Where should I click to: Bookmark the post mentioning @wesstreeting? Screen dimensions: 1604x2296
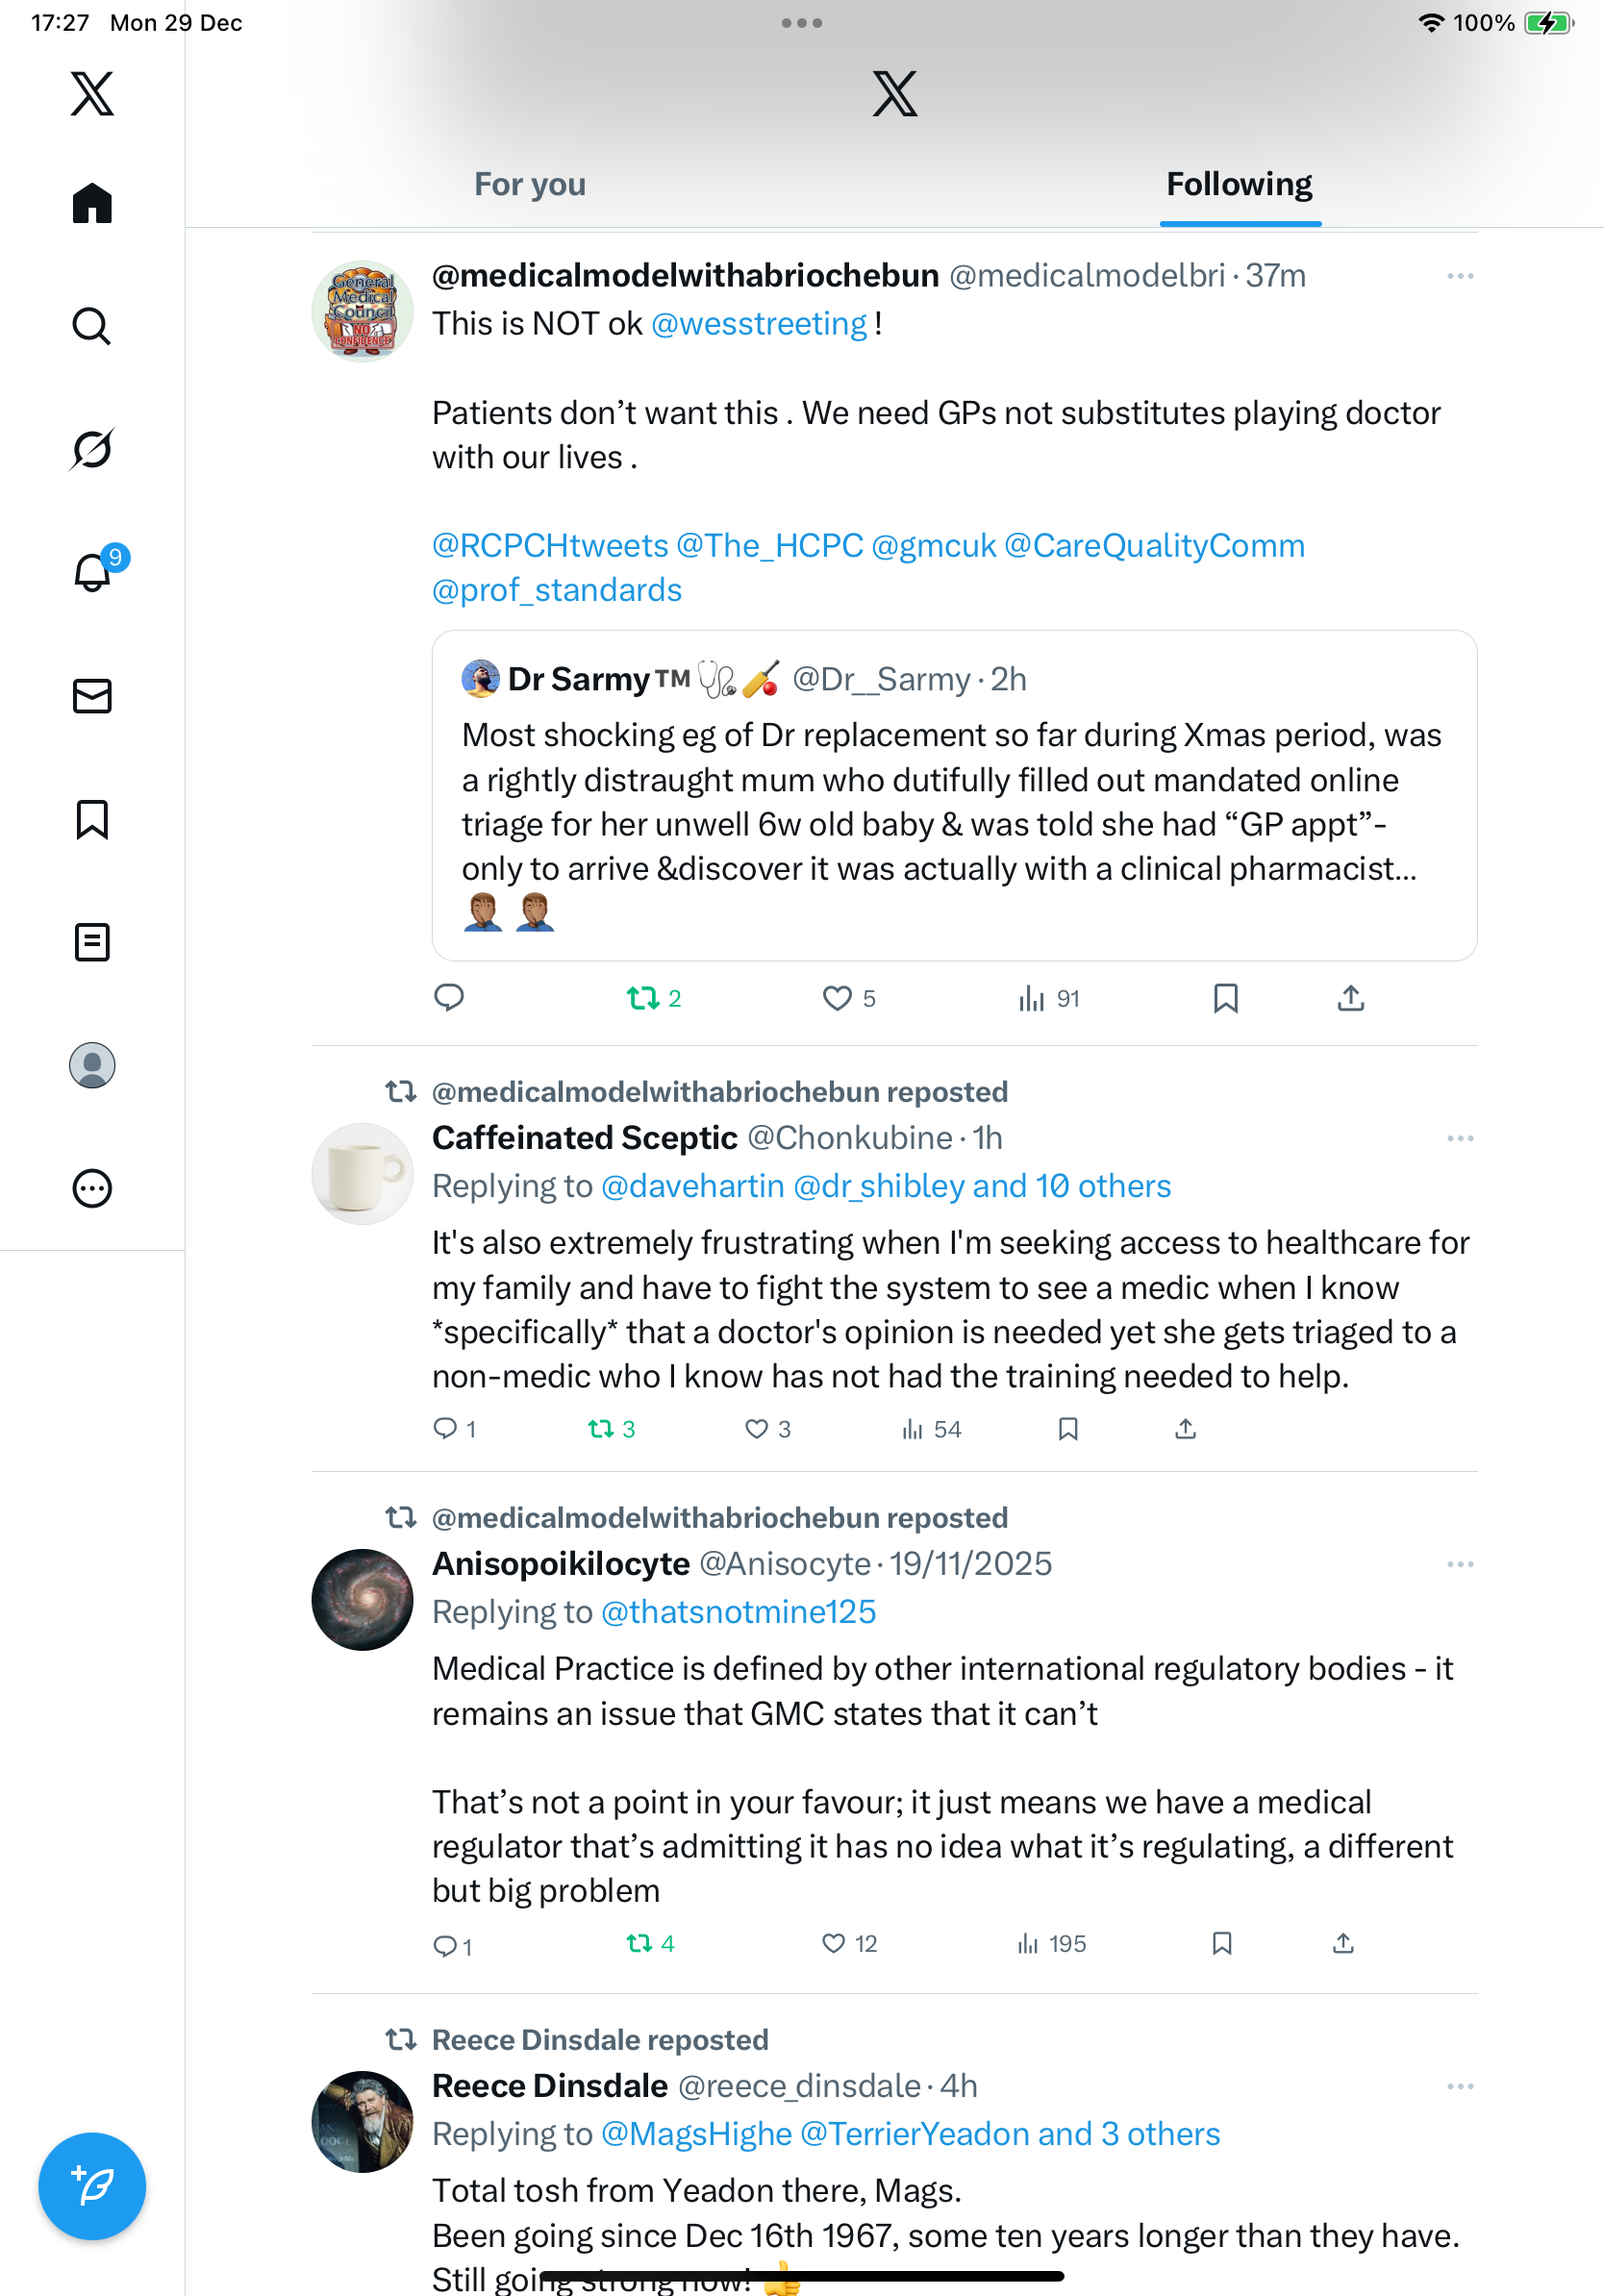[x=1225, y=998]
